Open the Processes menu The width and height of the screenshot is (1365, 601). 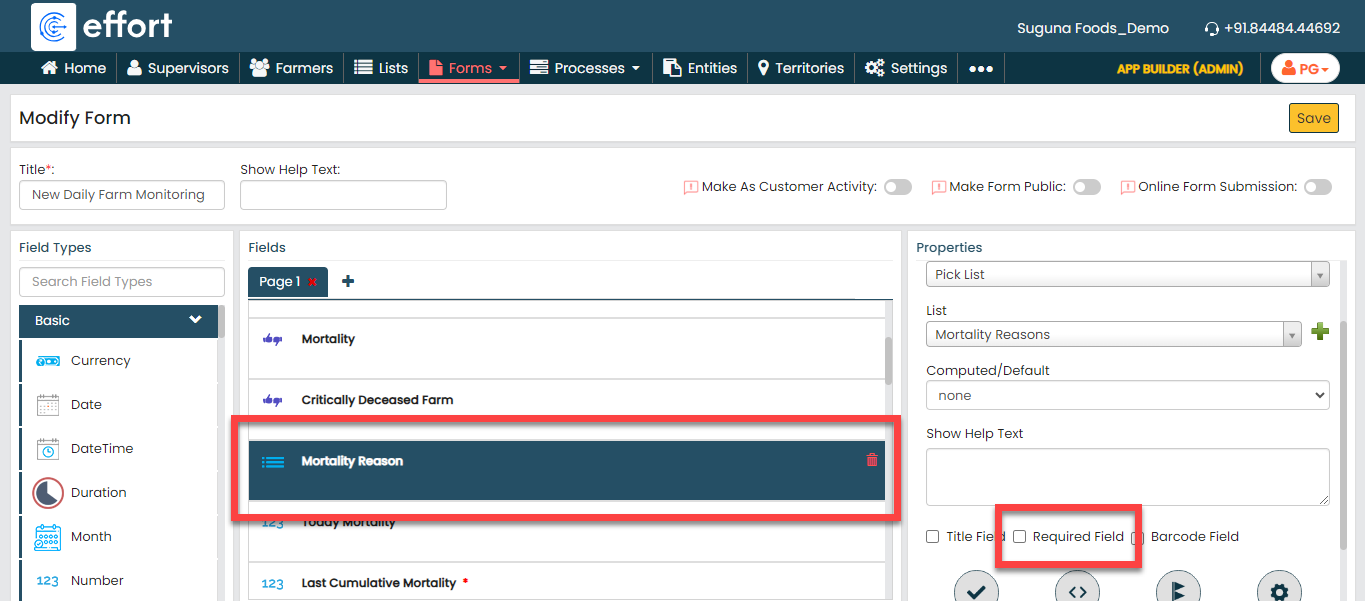(x=585, y=68)
